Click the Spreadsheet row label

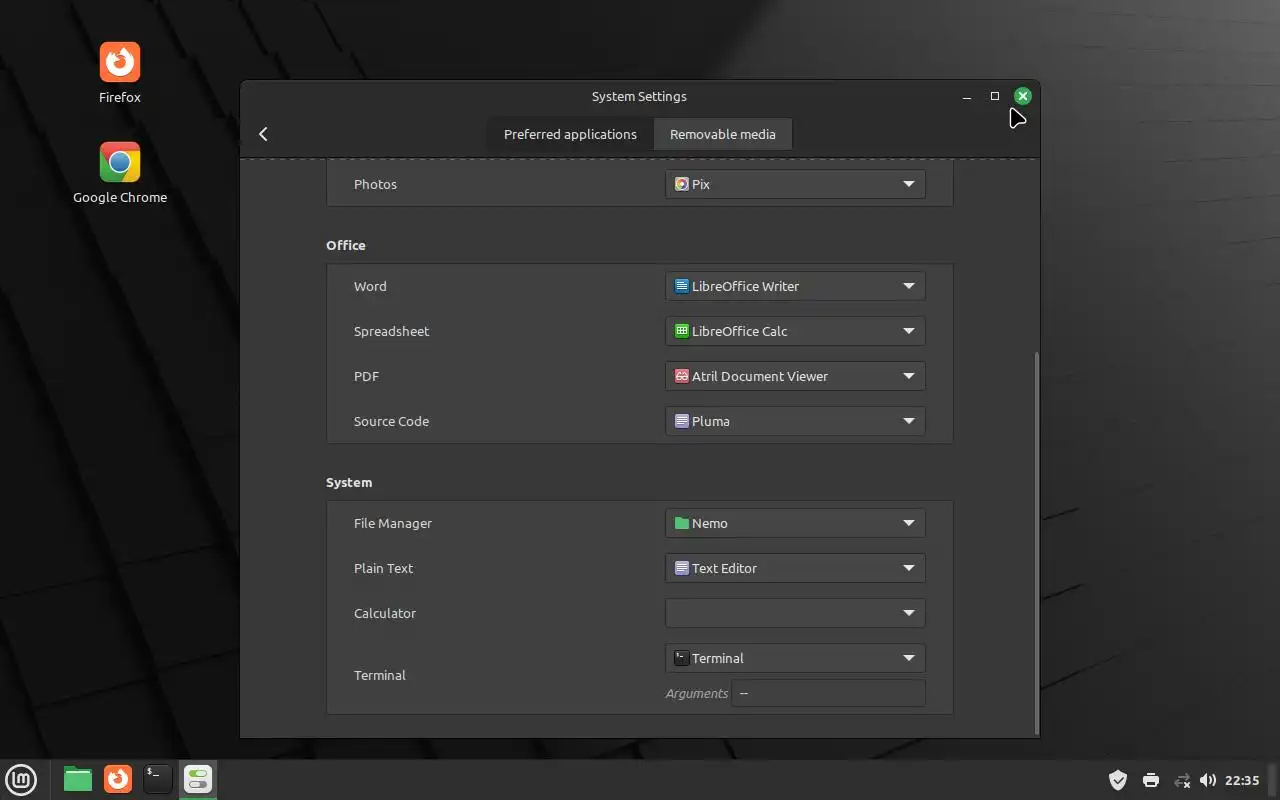[x=391, y=331]
